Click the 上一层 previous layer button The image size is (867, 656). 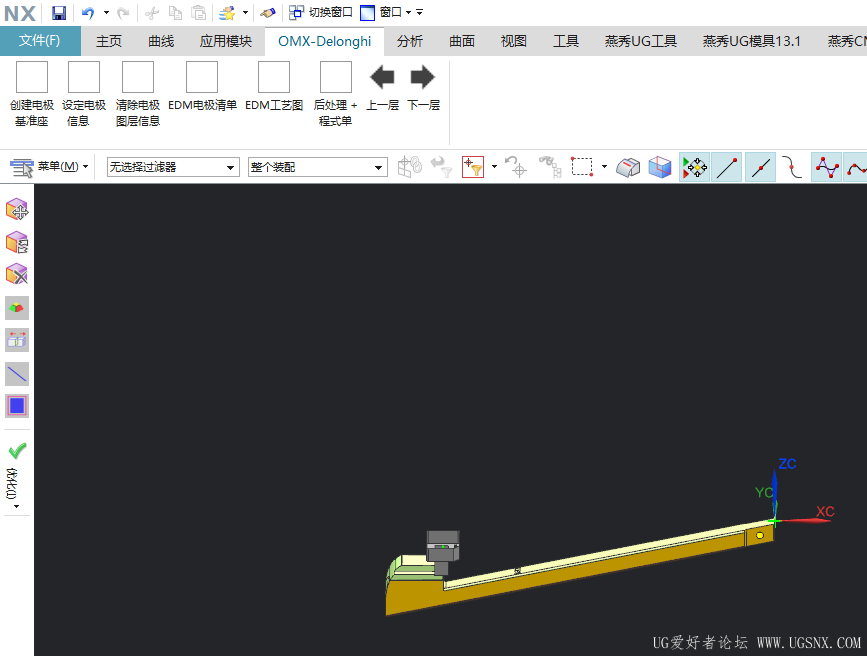pos(383,76)
